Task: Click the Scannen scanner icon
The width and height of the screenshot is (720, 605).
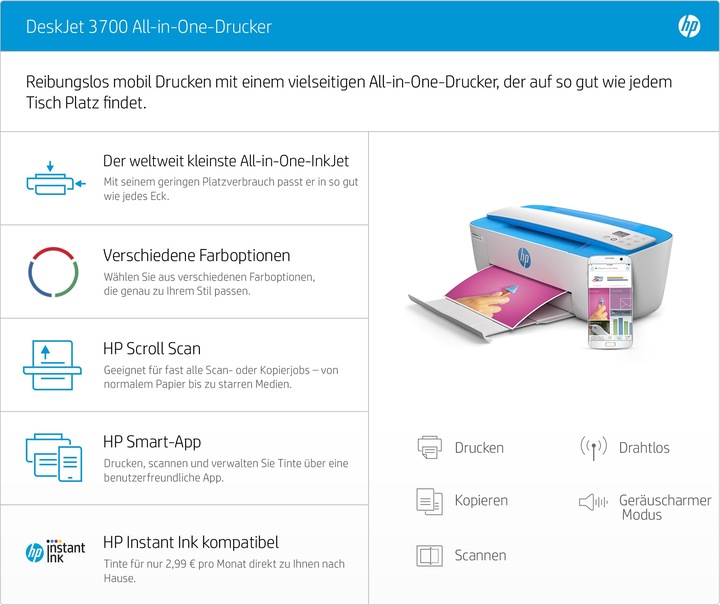Action: click(429, 555)
